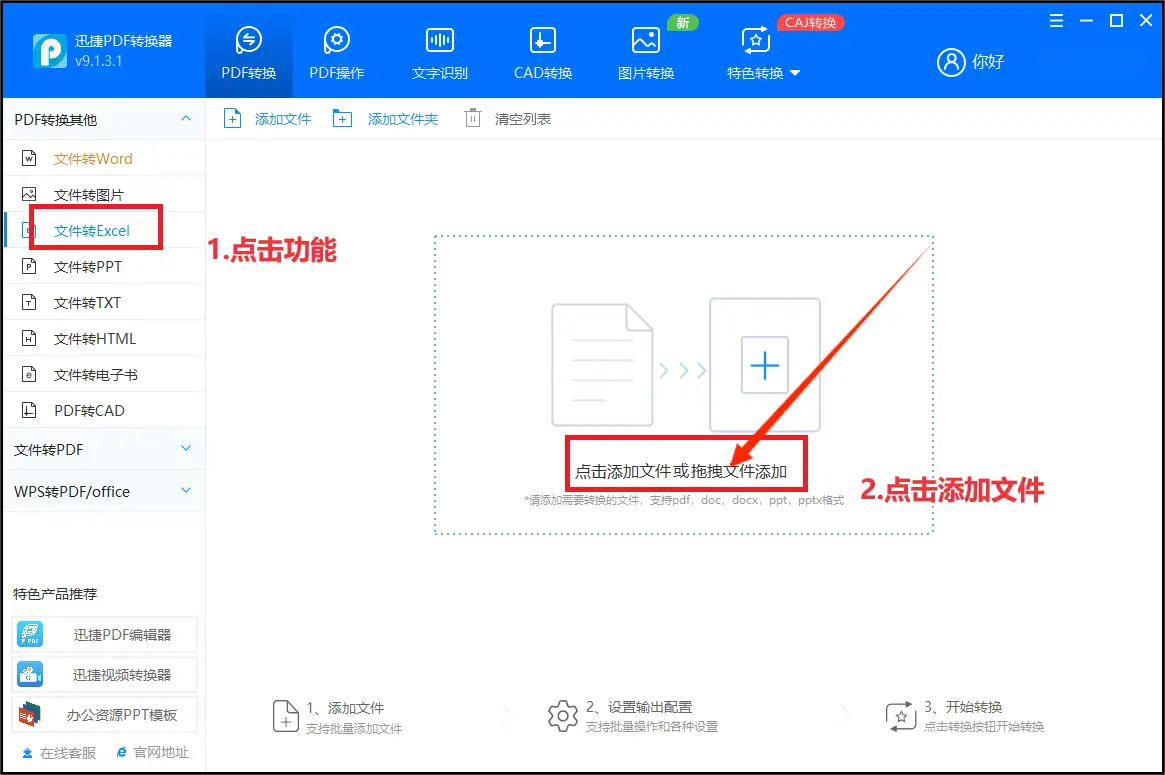Screen dimensions: 1165x775
Task: Click the blue plus add-file icon
Action: pyautogui.click(x=764, y=366)
